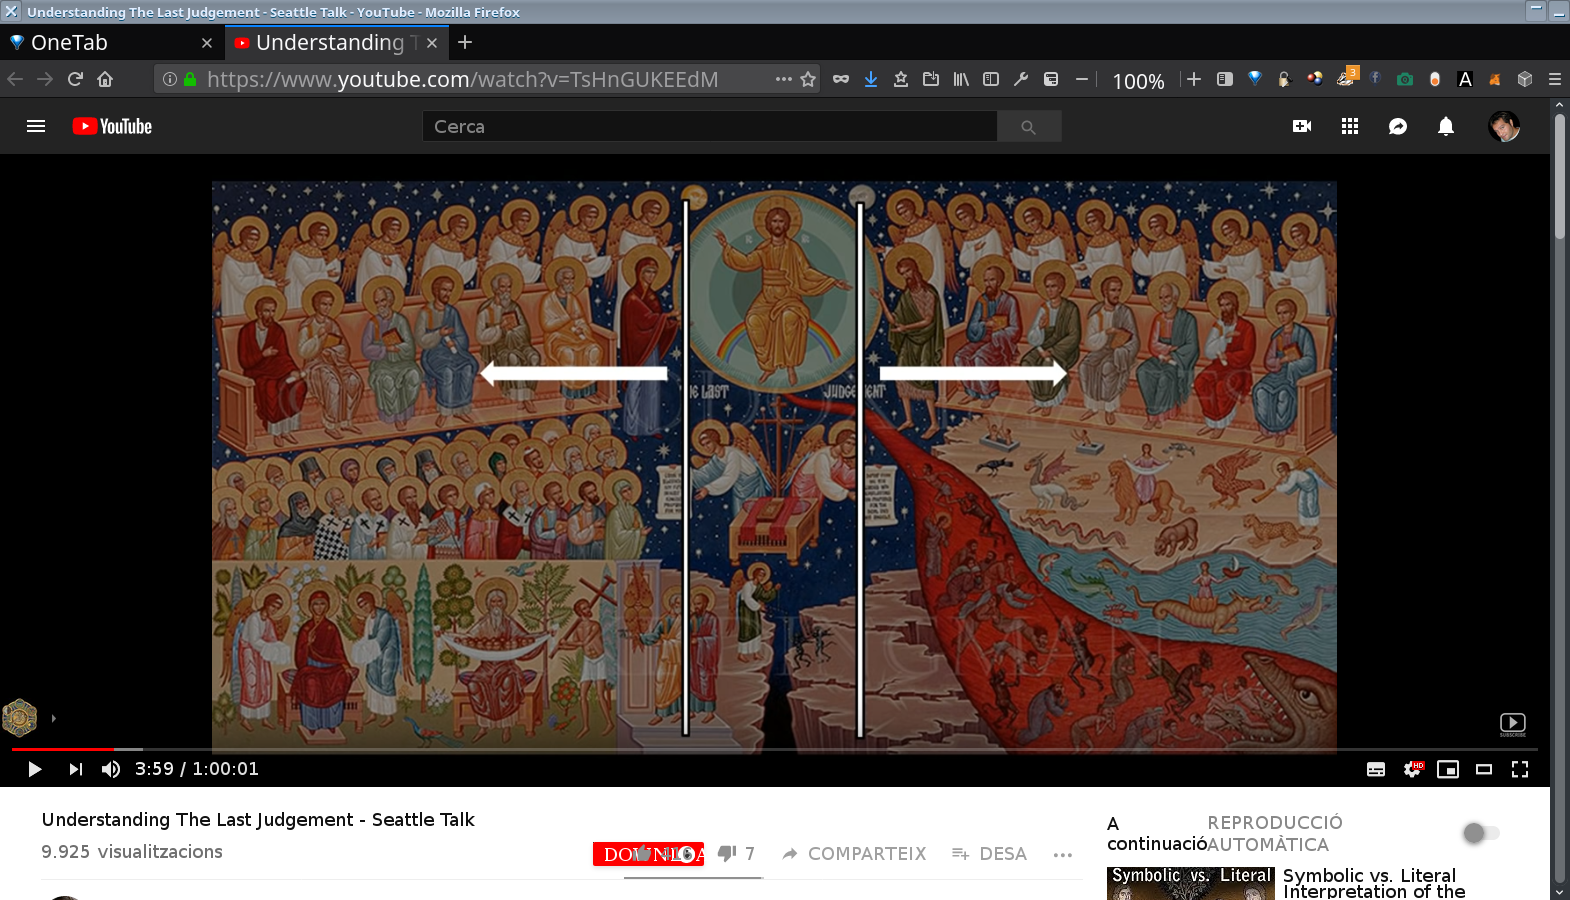Image resolution: width=1570 pixels, height=900 pixels.
Task: Open page actions three-dots menu
Action: point(784,79)
